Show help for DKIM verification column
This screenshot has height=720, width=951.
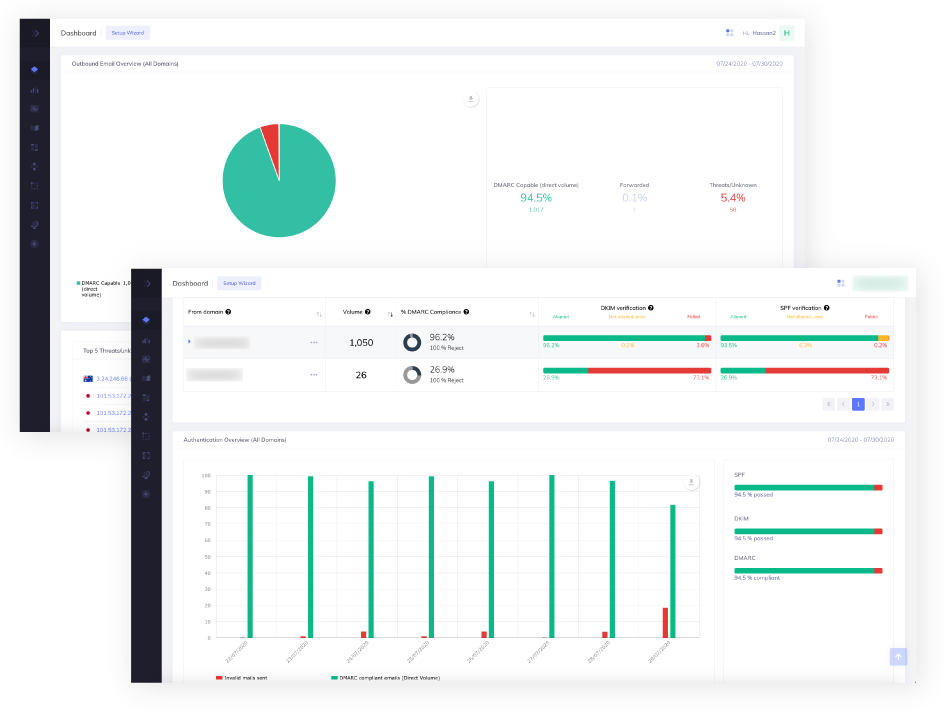point(651,308)
